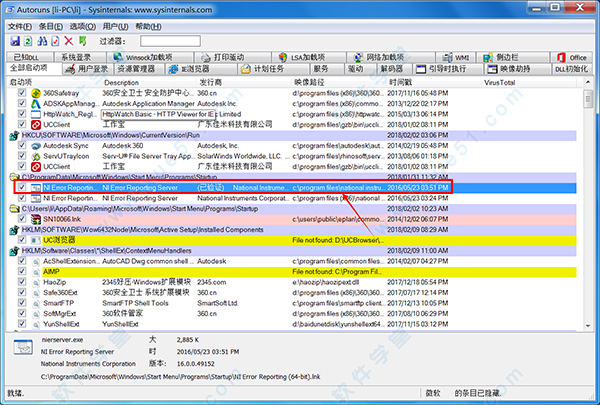600x405 pixels.
Task: Click the YunShellExt entry icon
Action: 36,325
